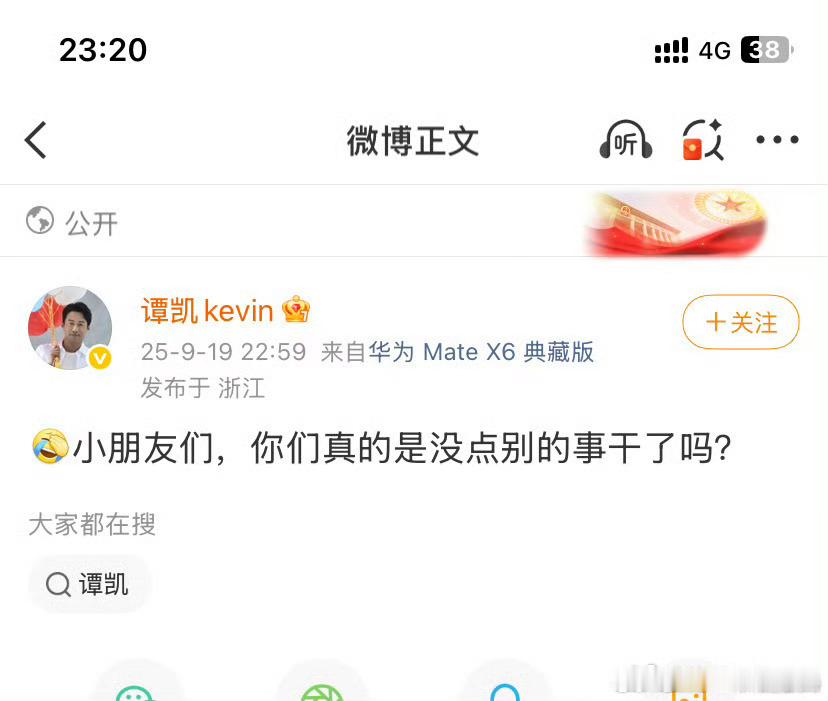Tap the red flag banner image
The width and height of the screenshot is (828, 701).
coord(676,222)
